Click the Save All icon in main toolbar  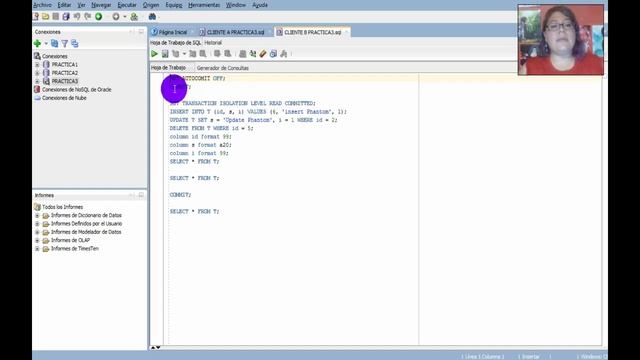coord(66,17)
